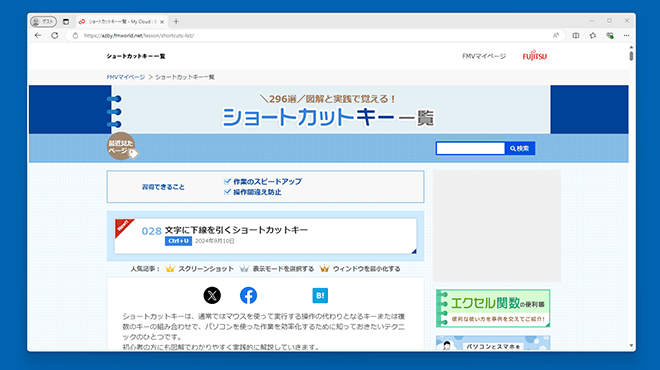Screen dimensions: 660x370
Task: Maximize the browser window
Action: (609, 21)
